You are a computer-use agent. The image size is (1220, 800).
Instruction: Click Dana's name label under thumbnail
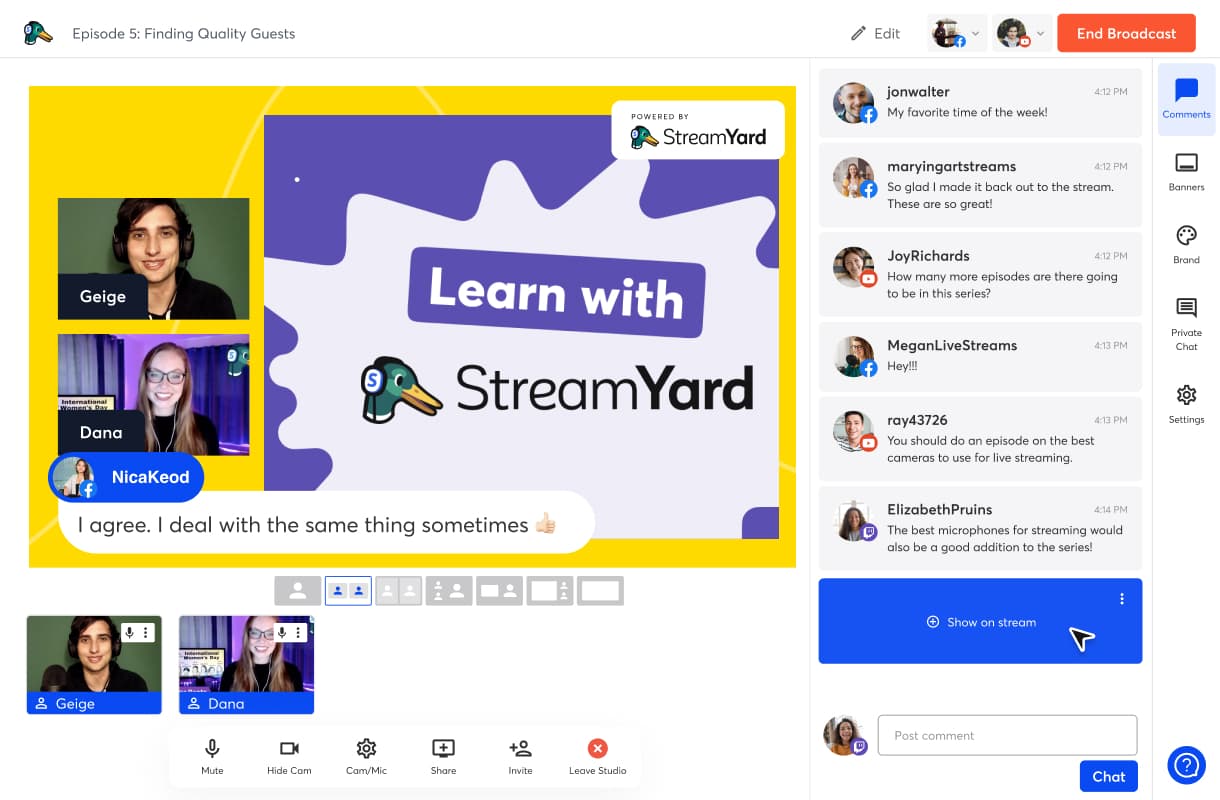pos(246,703)
